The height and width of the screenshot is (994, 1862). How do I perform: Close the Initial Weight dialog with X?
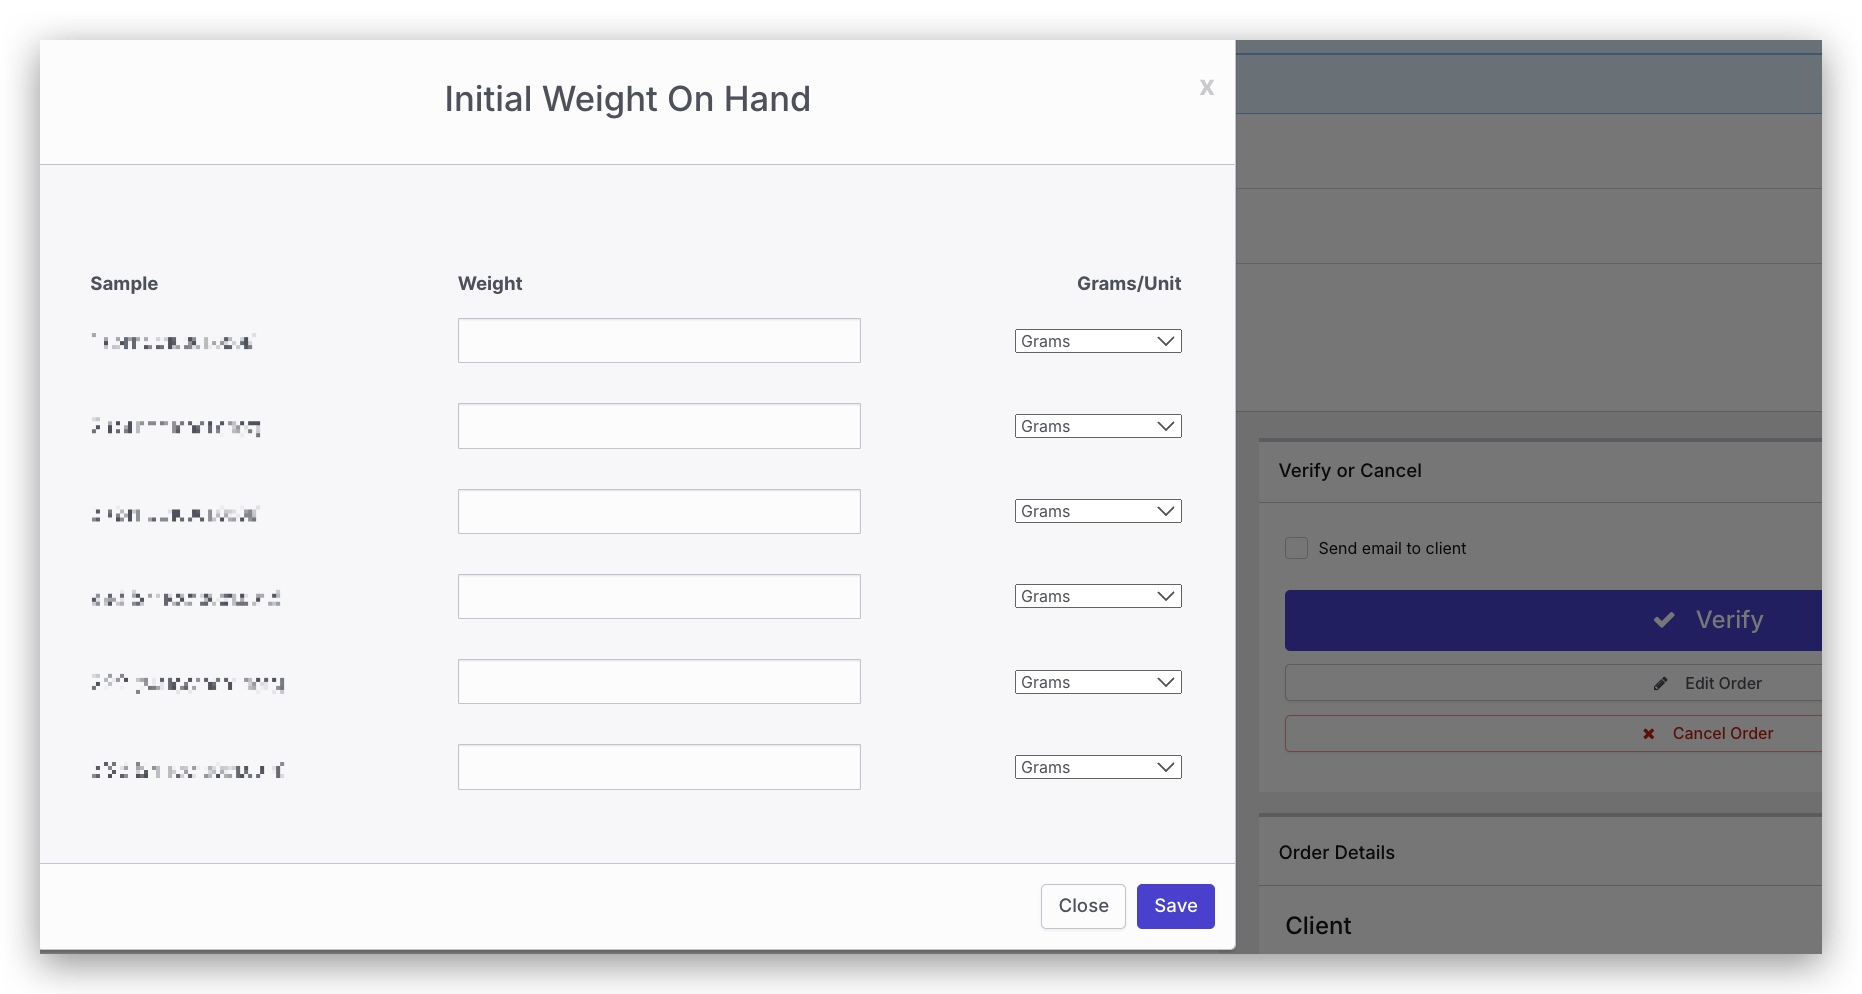[x=1206, y=88]
